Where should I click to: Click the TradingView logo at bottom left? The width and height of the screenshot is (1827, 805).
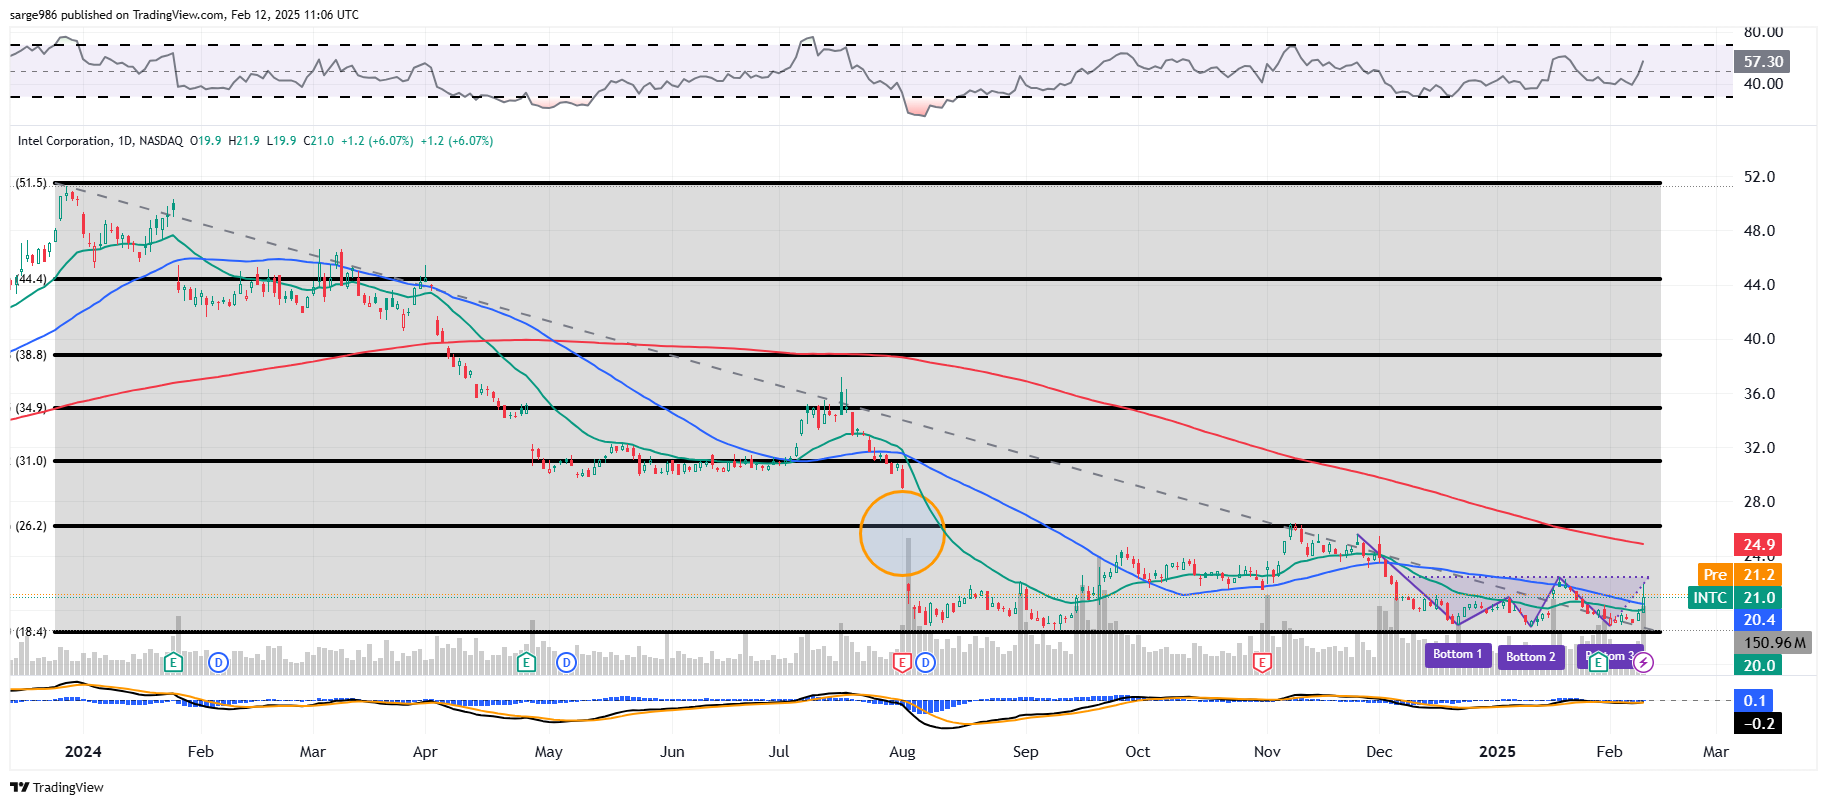[x=57, y=787]
